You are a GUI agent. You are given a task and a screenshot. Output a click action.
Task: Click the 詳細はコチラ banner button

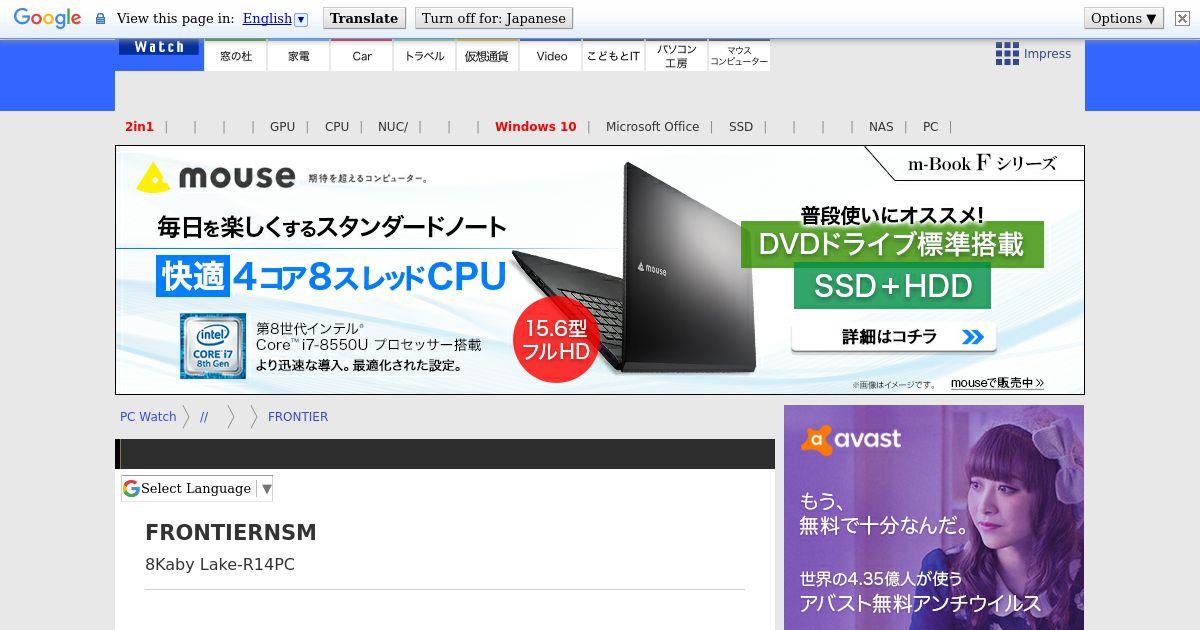[x=893, y=337]
